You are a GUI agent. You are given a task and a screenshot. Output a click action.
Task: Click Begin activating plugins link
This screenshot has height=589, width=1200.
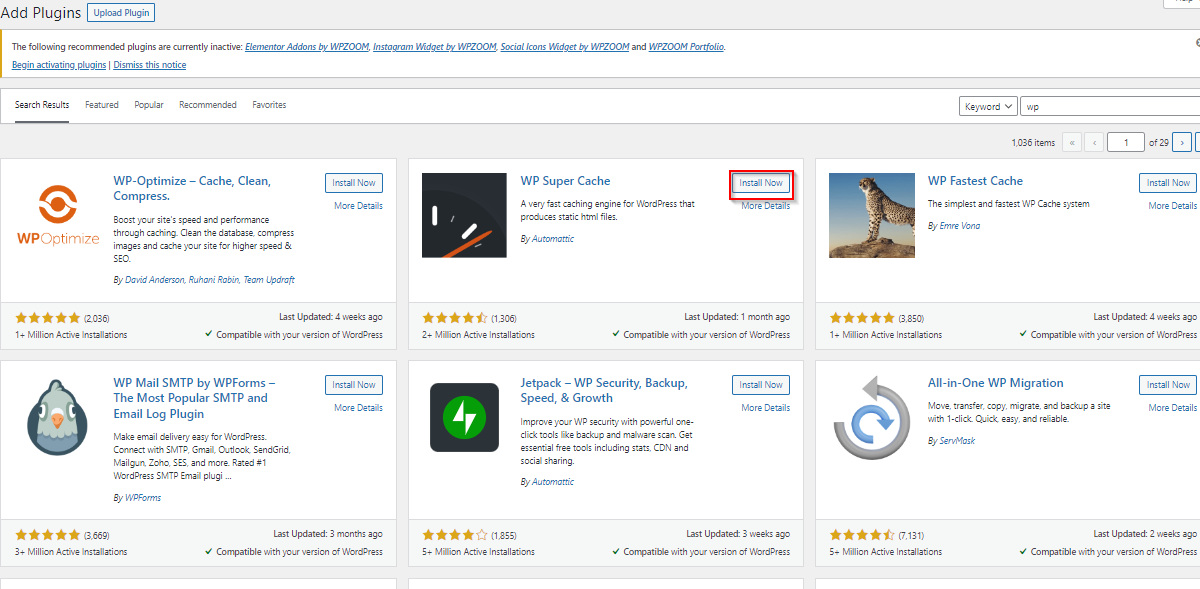pyautogui.click(x=59, y=65)
